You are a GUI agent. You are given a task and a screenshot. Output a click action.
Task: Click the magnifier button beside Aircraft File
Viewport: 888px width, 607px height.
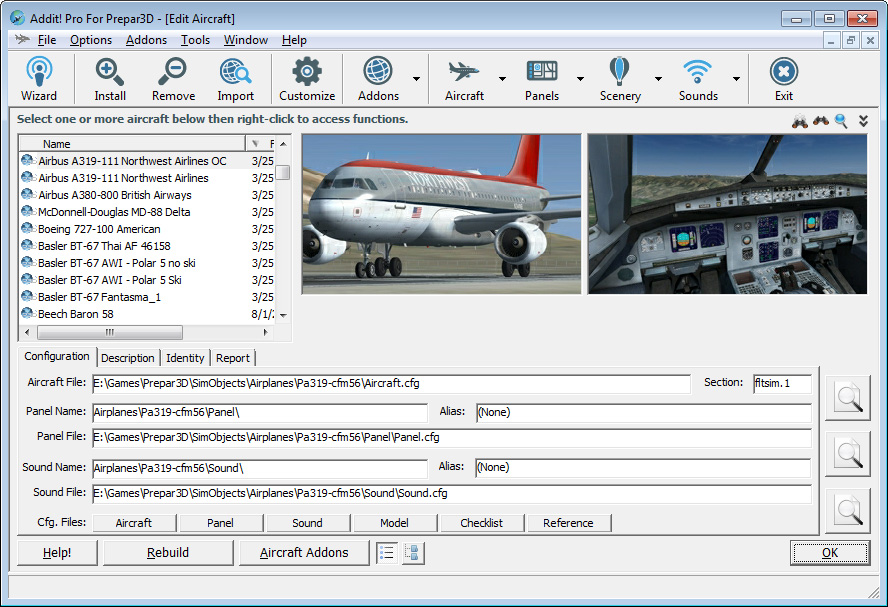click(x=848, y=398)
